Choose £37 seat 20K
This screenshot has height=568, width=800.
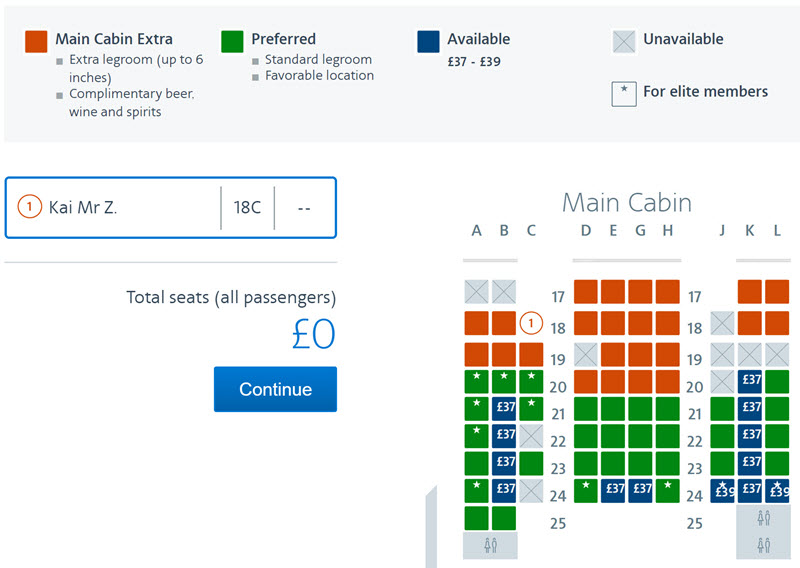pos(749,381)
